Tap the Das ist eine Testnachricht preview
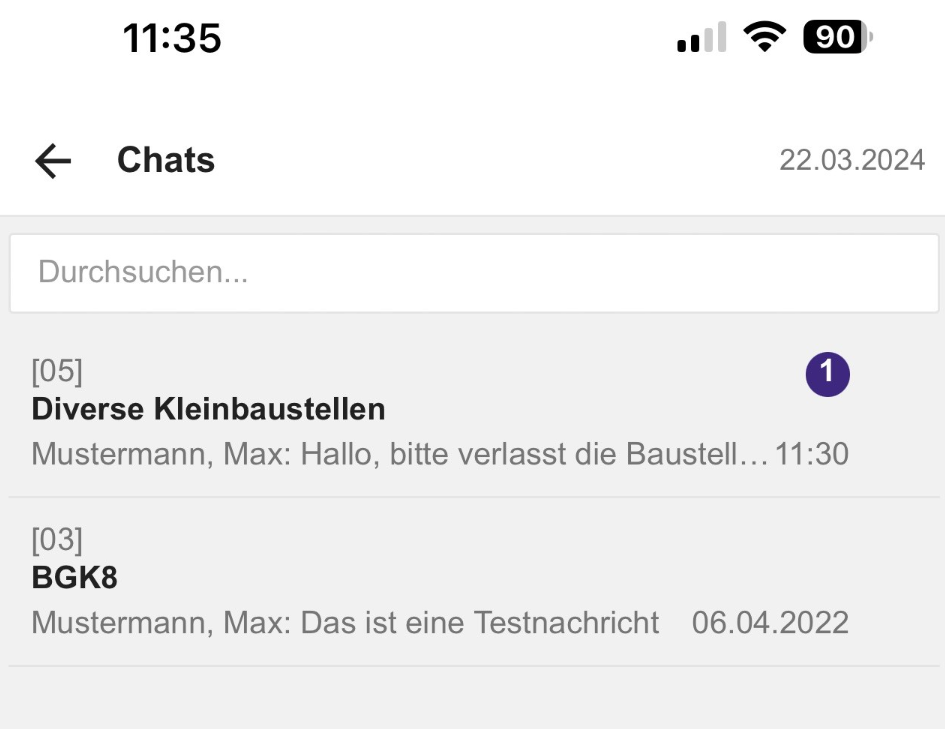The width and height of the screenshot is (945, 729). 480,622
